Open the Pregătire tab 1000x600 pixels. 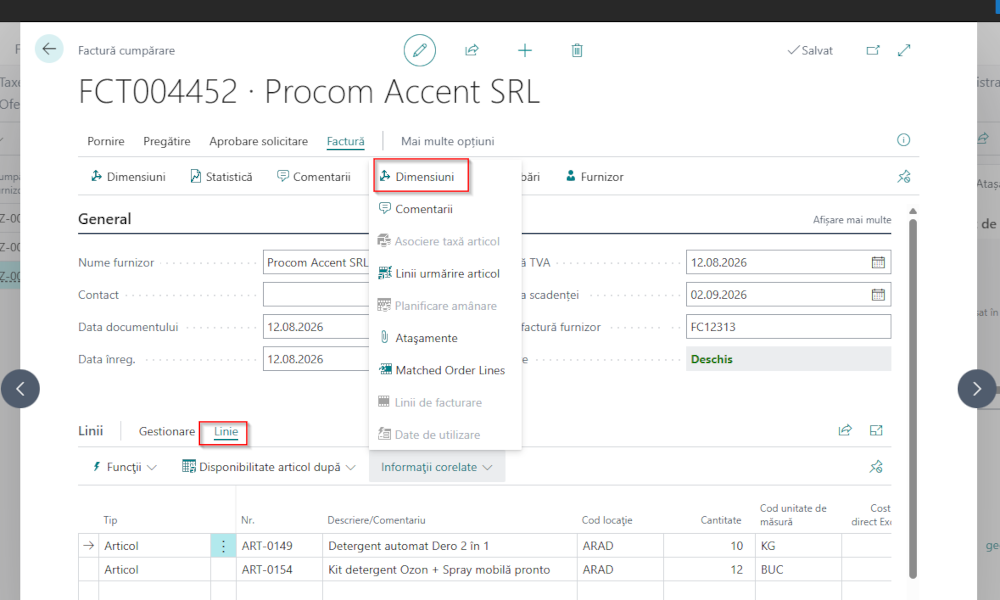coord(166,141)
